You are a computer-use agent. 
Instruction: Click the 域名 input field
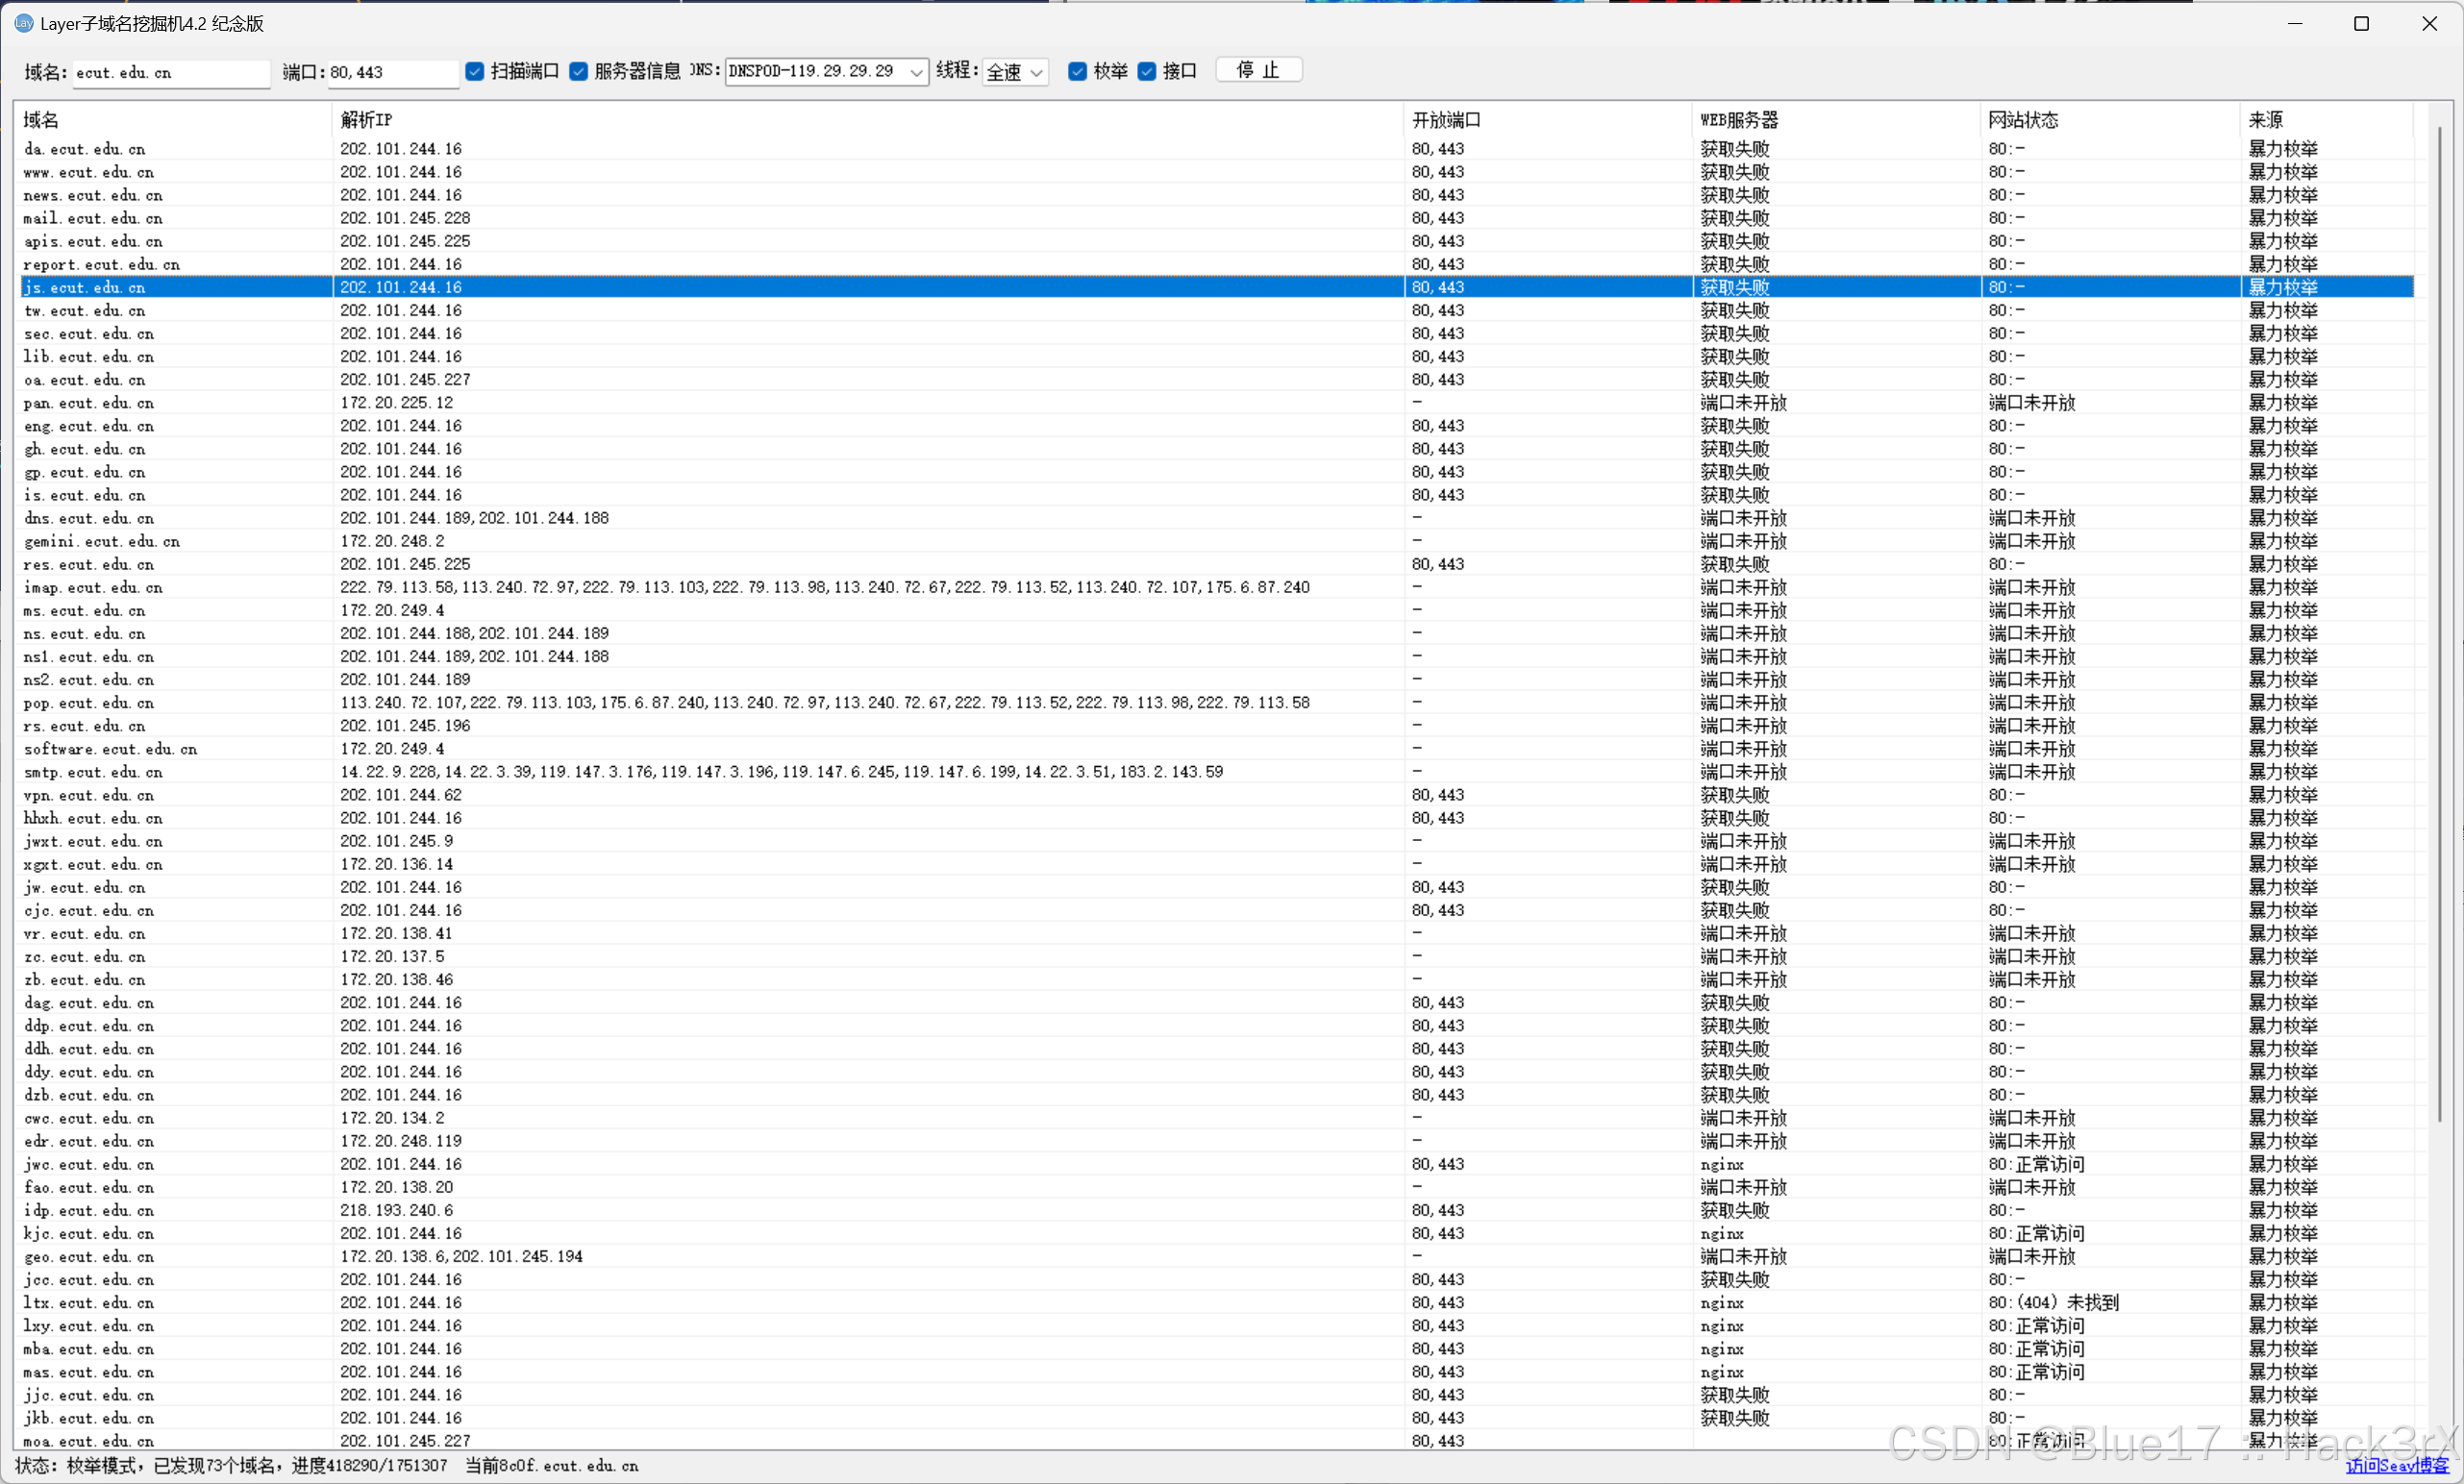[170, 72]
